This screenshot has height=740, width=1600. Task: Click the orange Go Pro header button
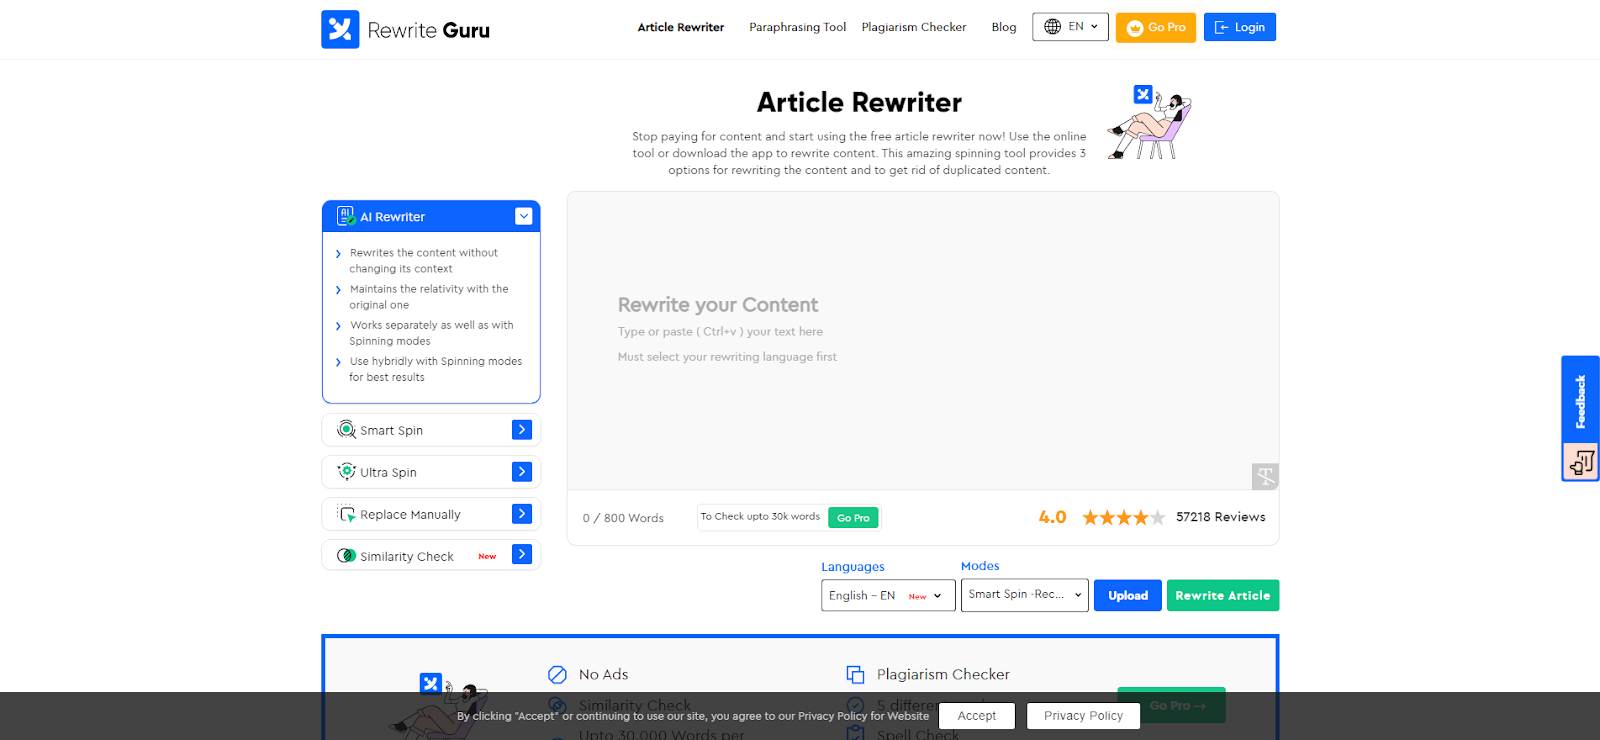pos(1156,27)
